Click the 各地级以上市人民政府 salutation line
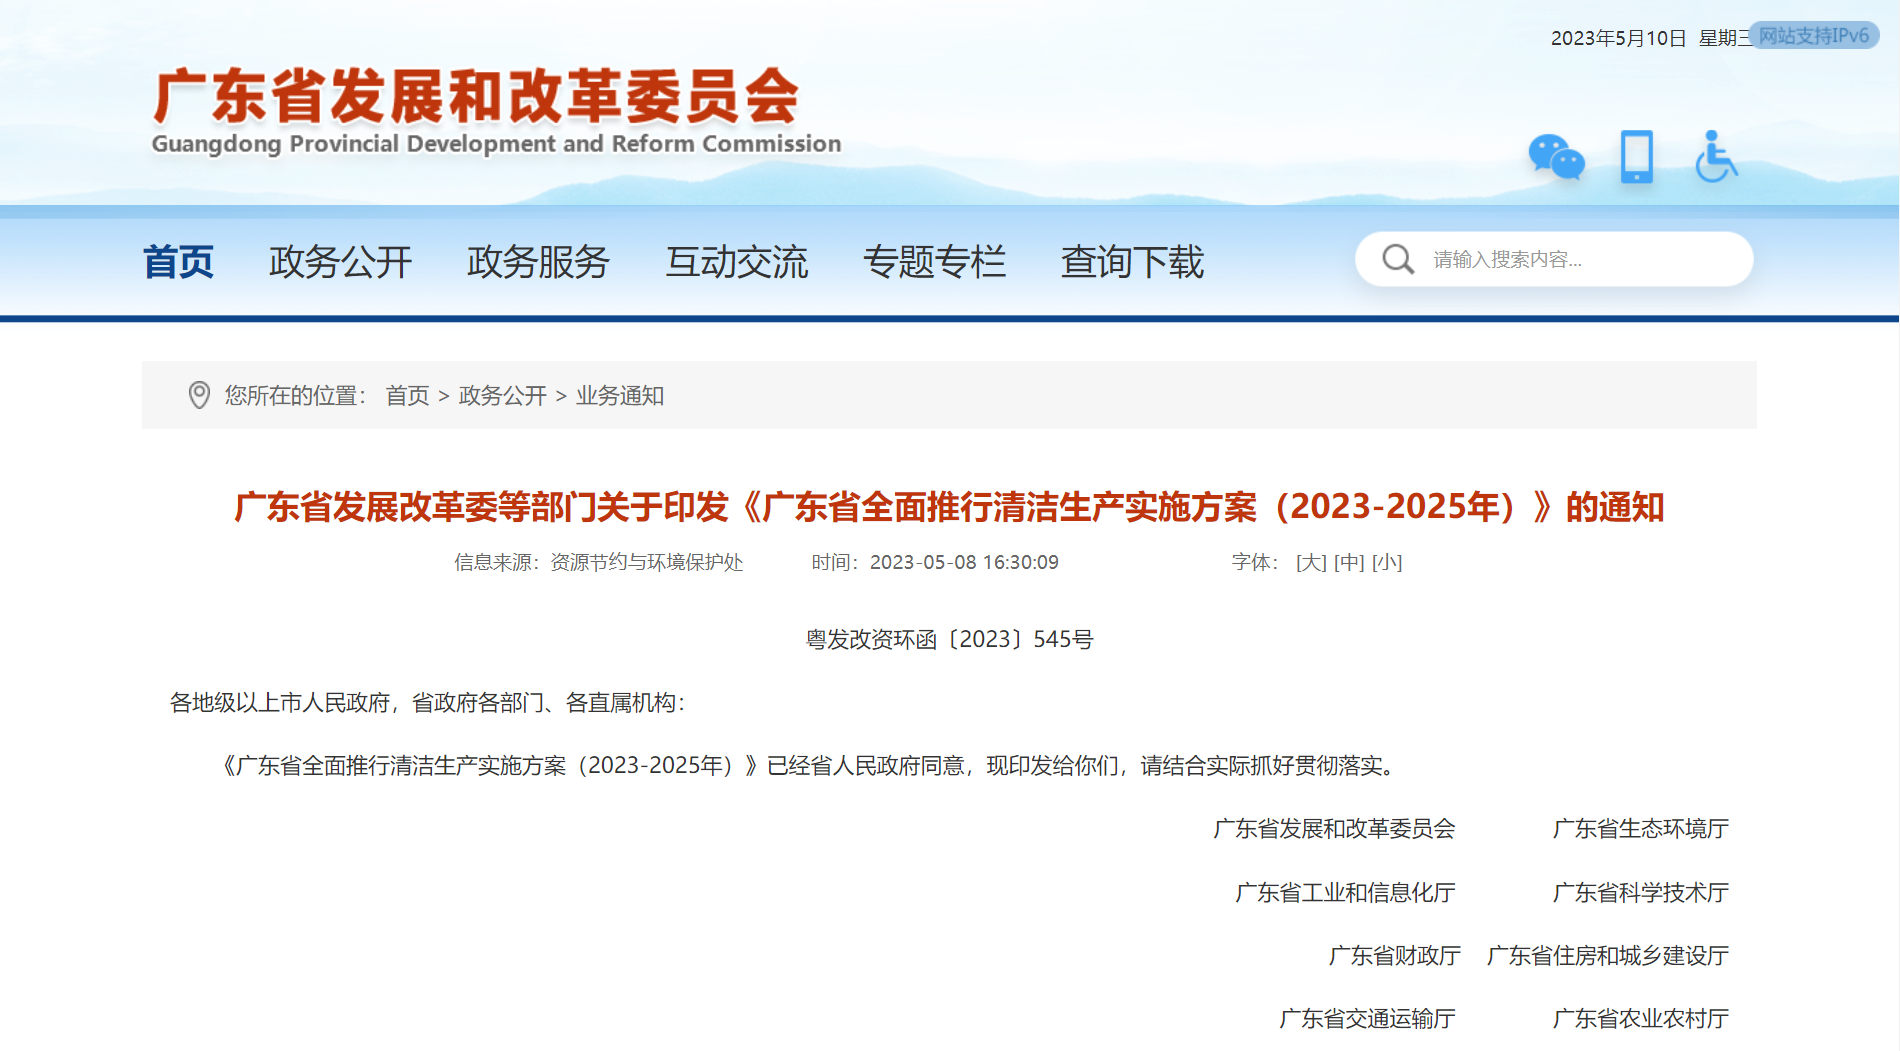Image resolution: width=1900 pixels, height=1051 pixels. point(428,703)
